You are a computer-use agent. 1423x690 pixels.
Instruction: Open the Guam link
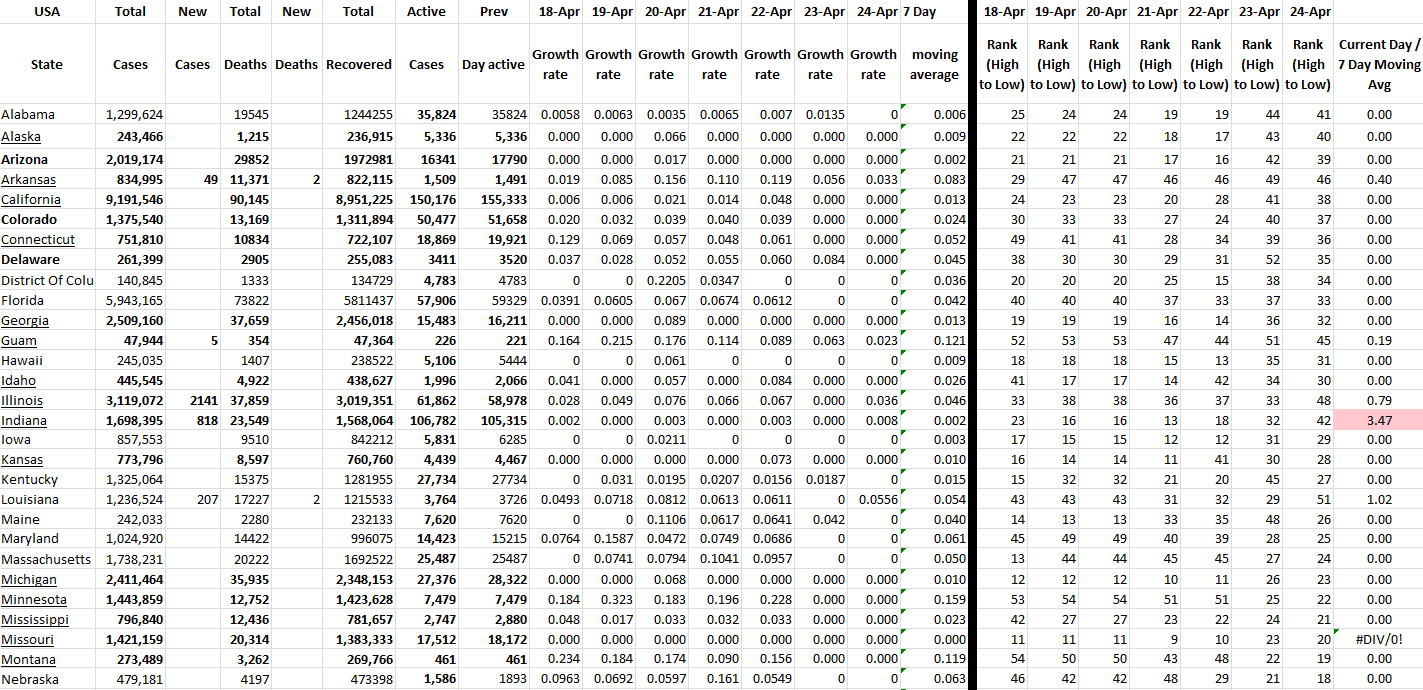pyautogui.click(x=19, y=341)
